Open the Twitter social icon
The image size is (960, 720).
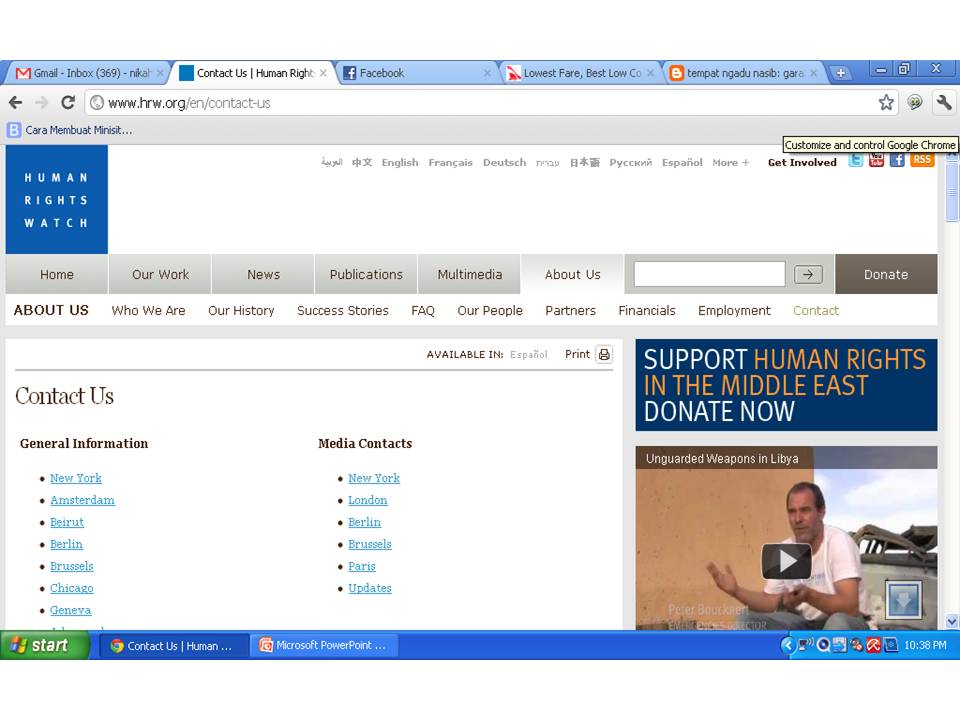(856, 160)
